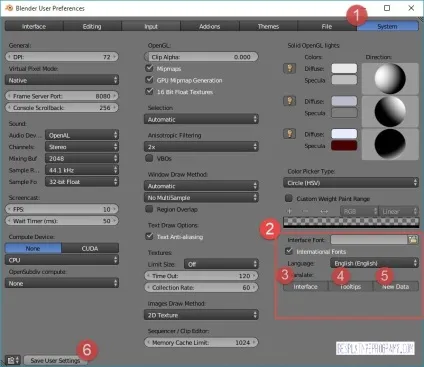Viewport: 424px width, 367px height.
Task: Select the System tab
Action: click(x=387, y=26)
